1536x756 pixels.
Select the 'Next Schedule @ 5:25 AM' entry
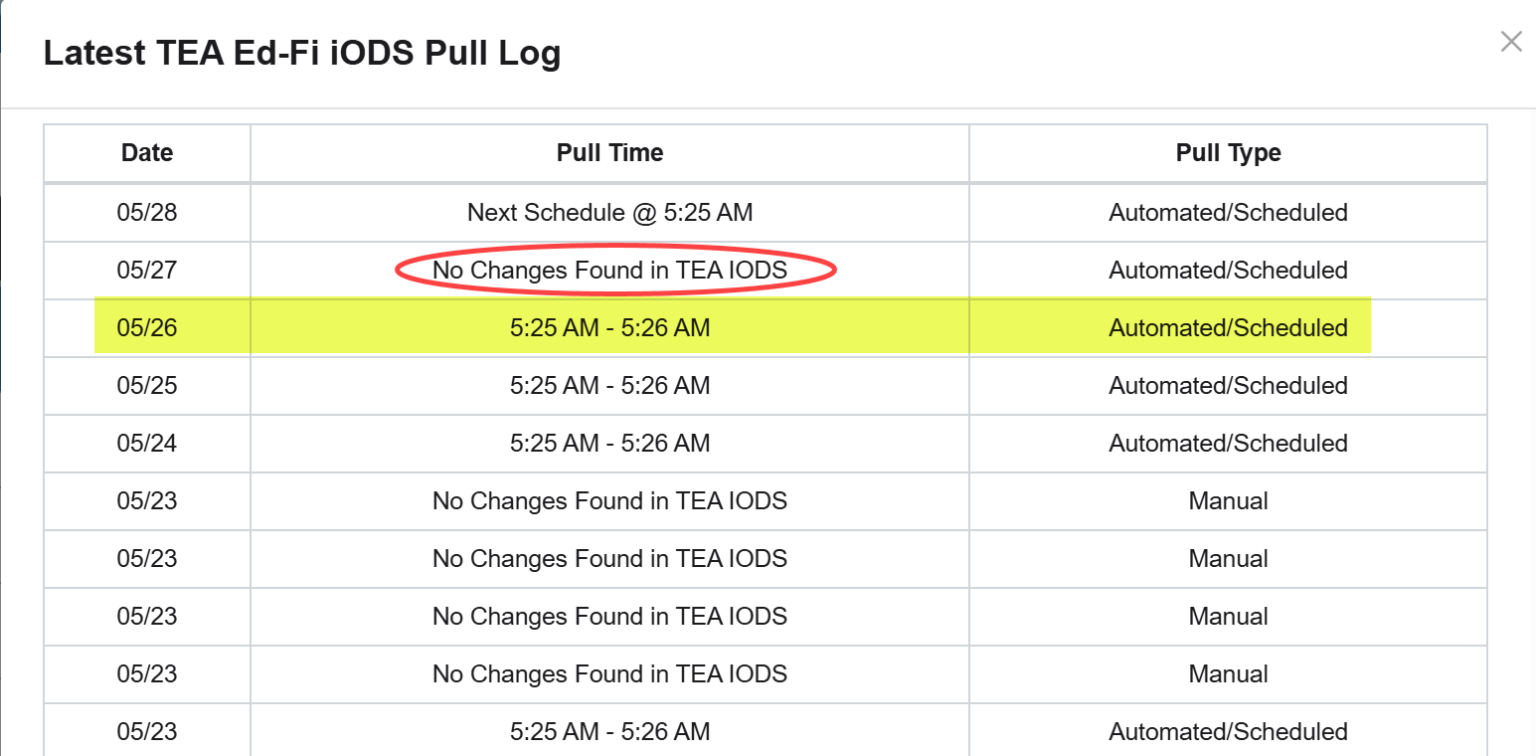click(609, 212)
